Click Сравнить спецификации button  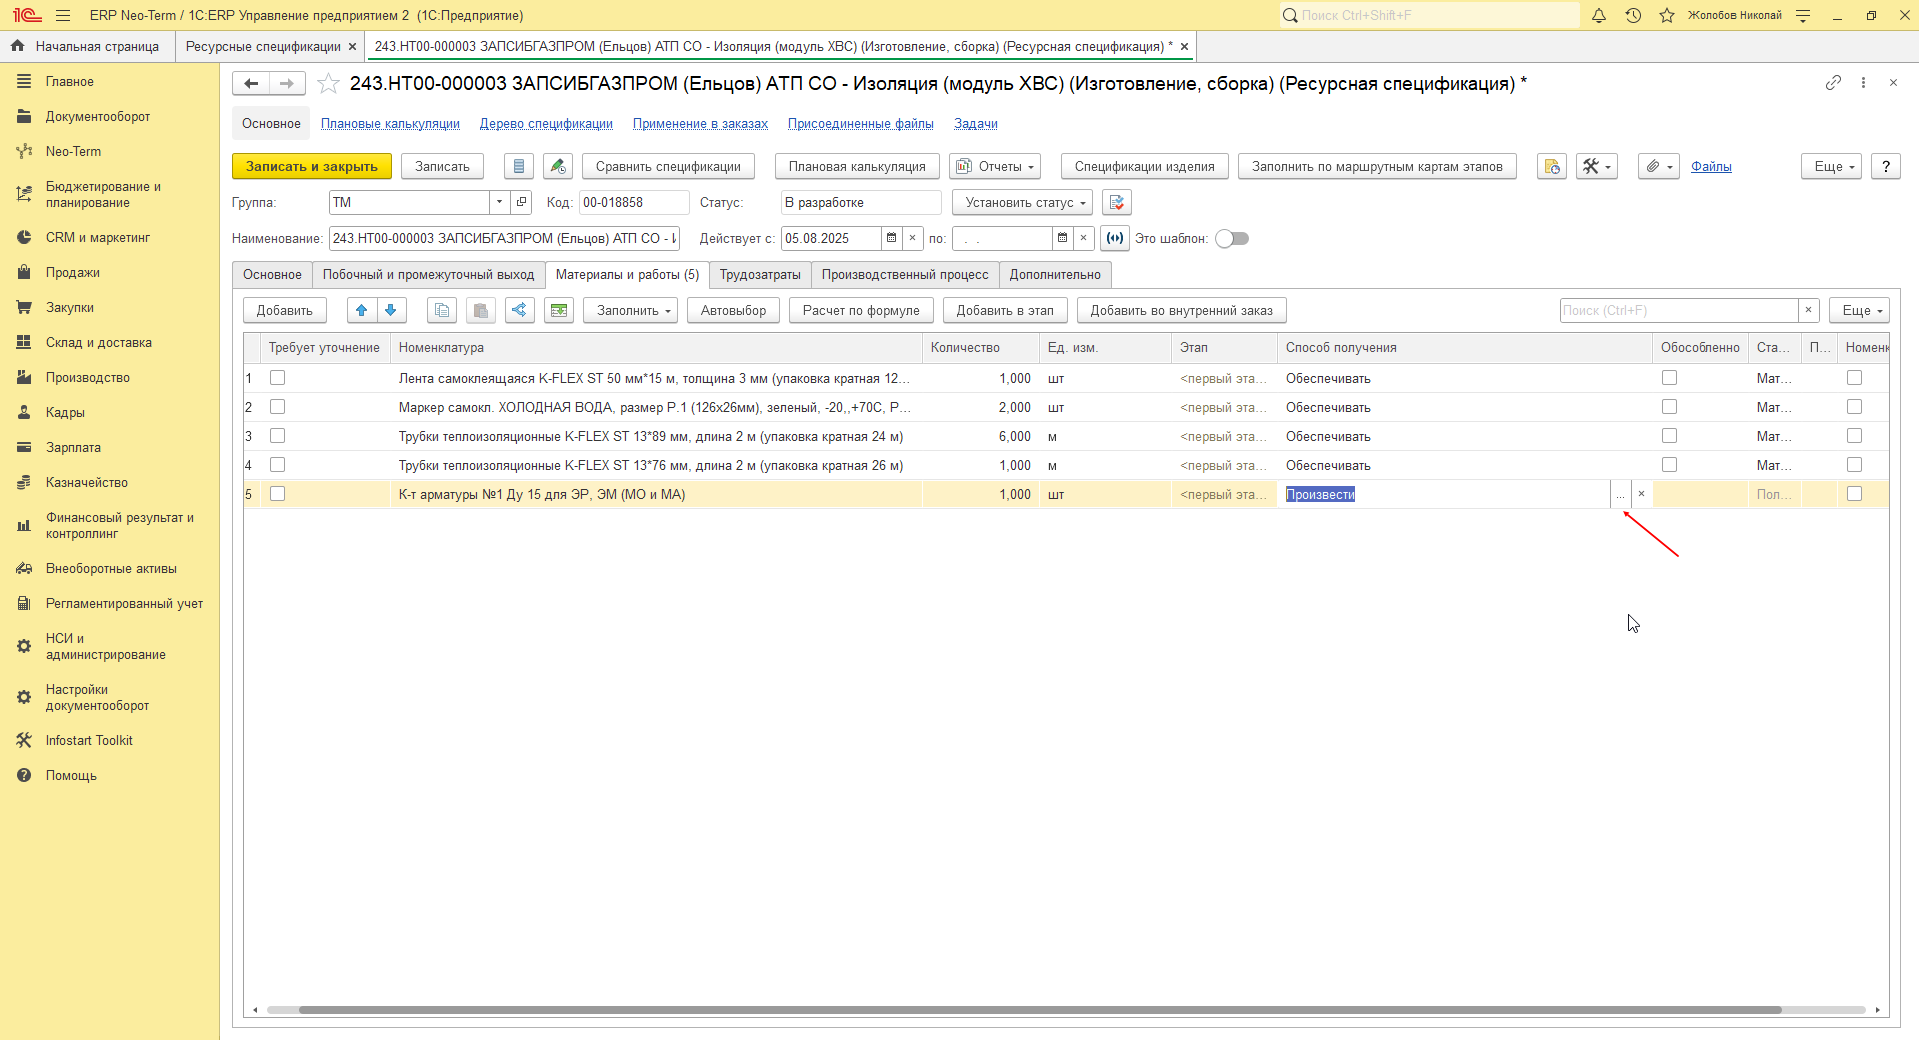click(x=668, y=166)
